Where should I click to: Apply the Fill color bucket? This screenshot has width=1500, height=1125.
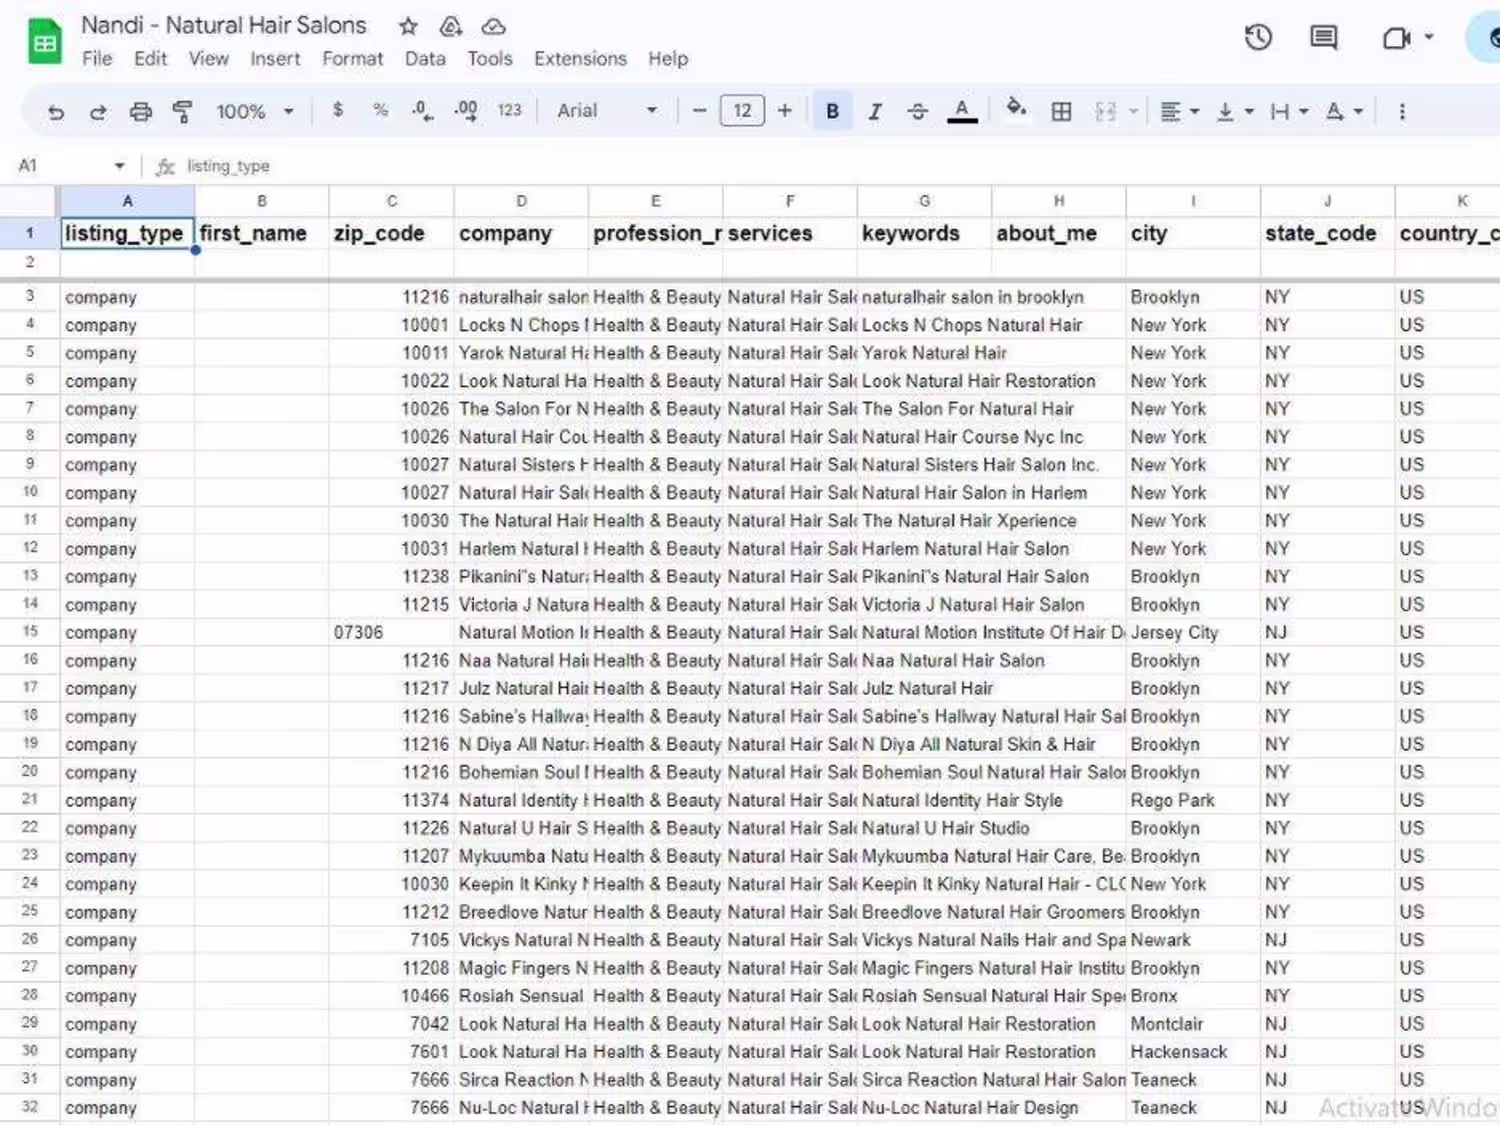[1016, 109]
